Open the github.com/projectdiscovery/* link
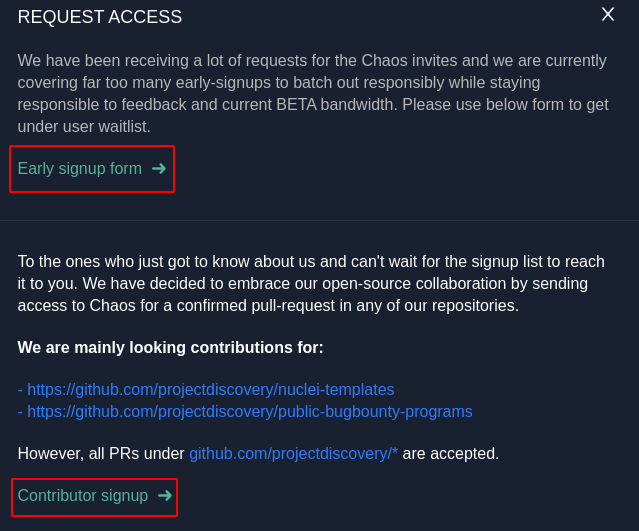639x531 pixels. [x=293, y=454]
